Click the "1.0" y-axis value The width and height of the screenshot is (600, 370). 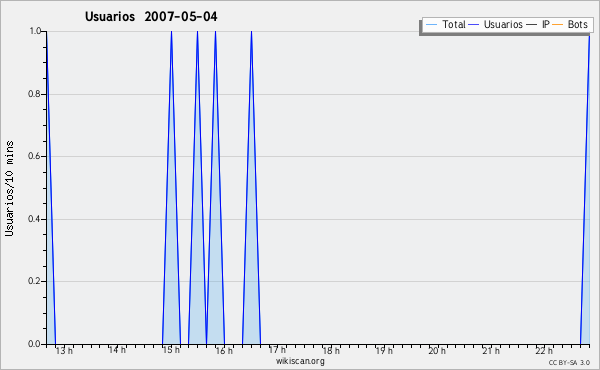[x=35, y=31]
